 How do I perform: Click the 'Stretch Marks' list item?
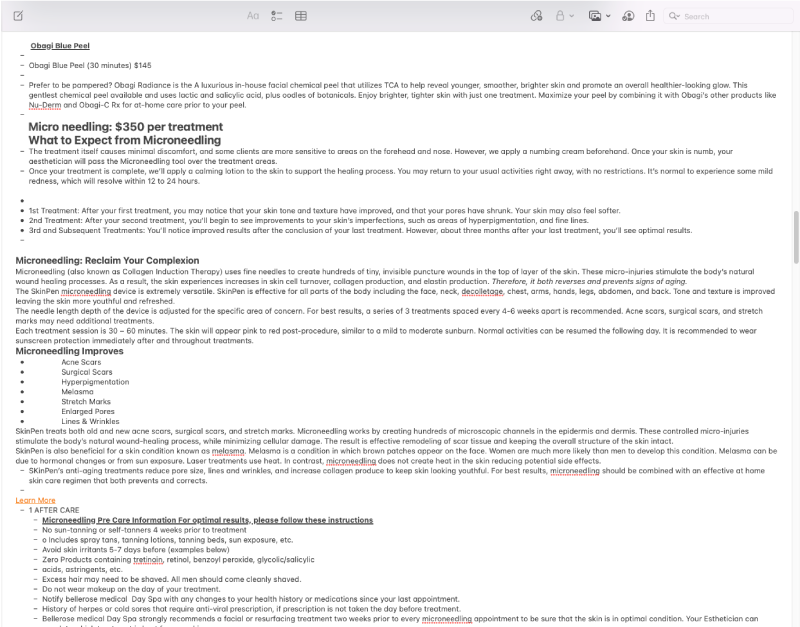point(86,402)
